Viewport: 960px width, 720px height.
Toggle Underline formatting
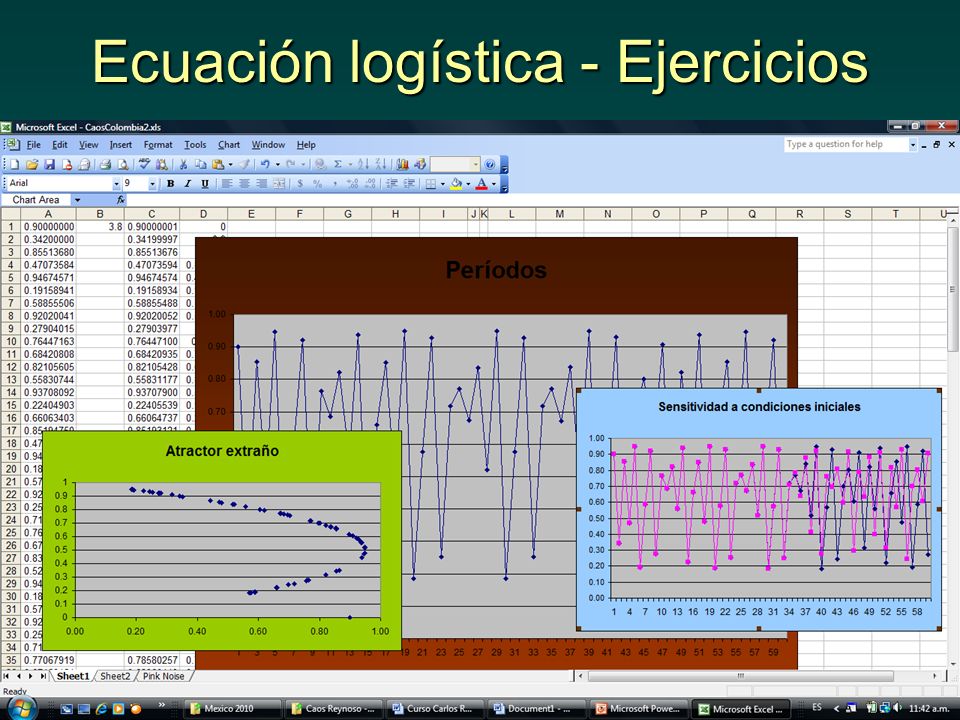tap(205, 183)
